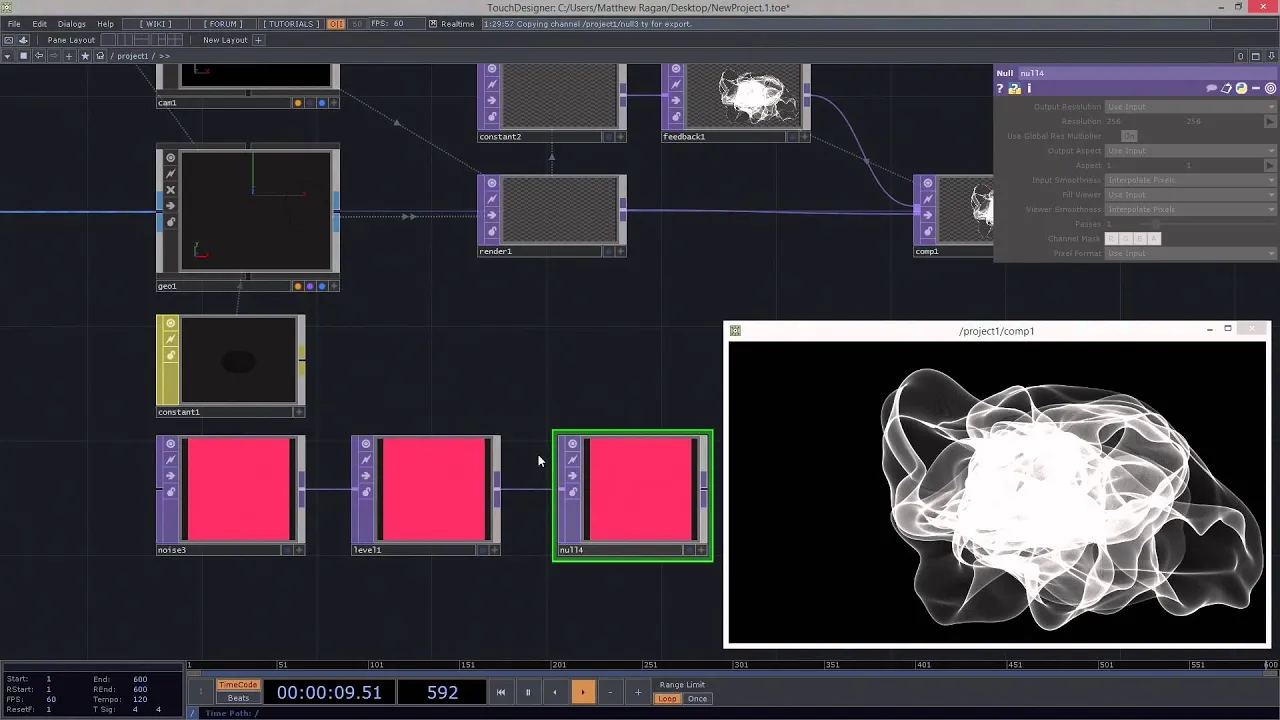Screen dimensions: 1280x720
Task: Go back with left arrow in path bar
Action: (x=39, y=56)
